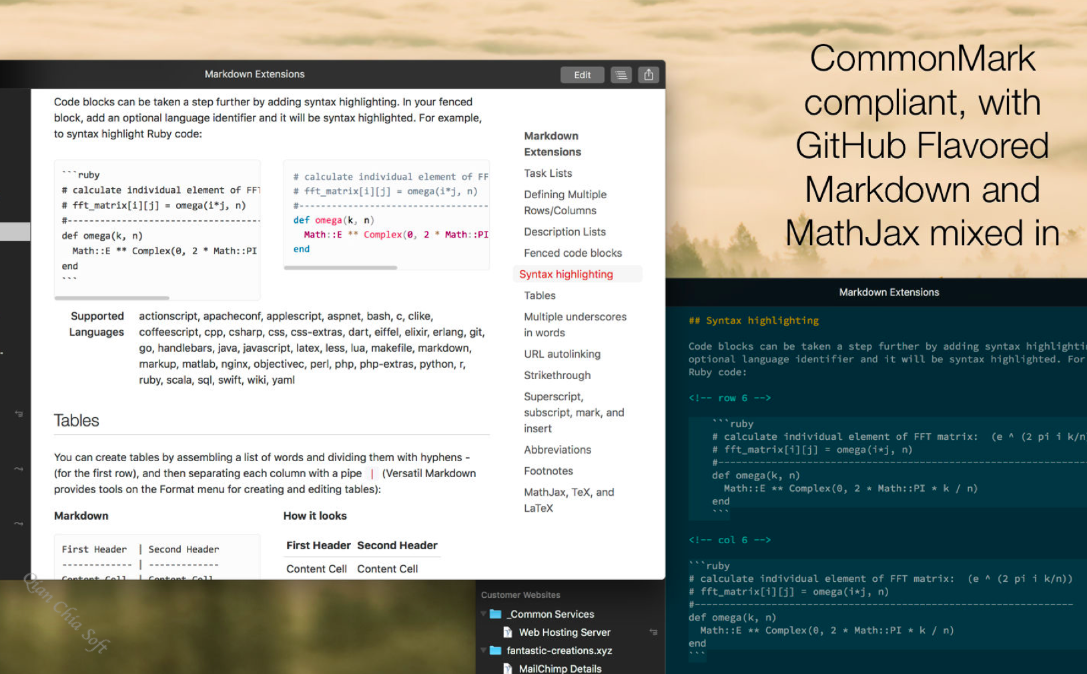The image size is (1087, 674).
Task: Click the highlighted Ruby code block scrollbar
Action: (340, 268)
